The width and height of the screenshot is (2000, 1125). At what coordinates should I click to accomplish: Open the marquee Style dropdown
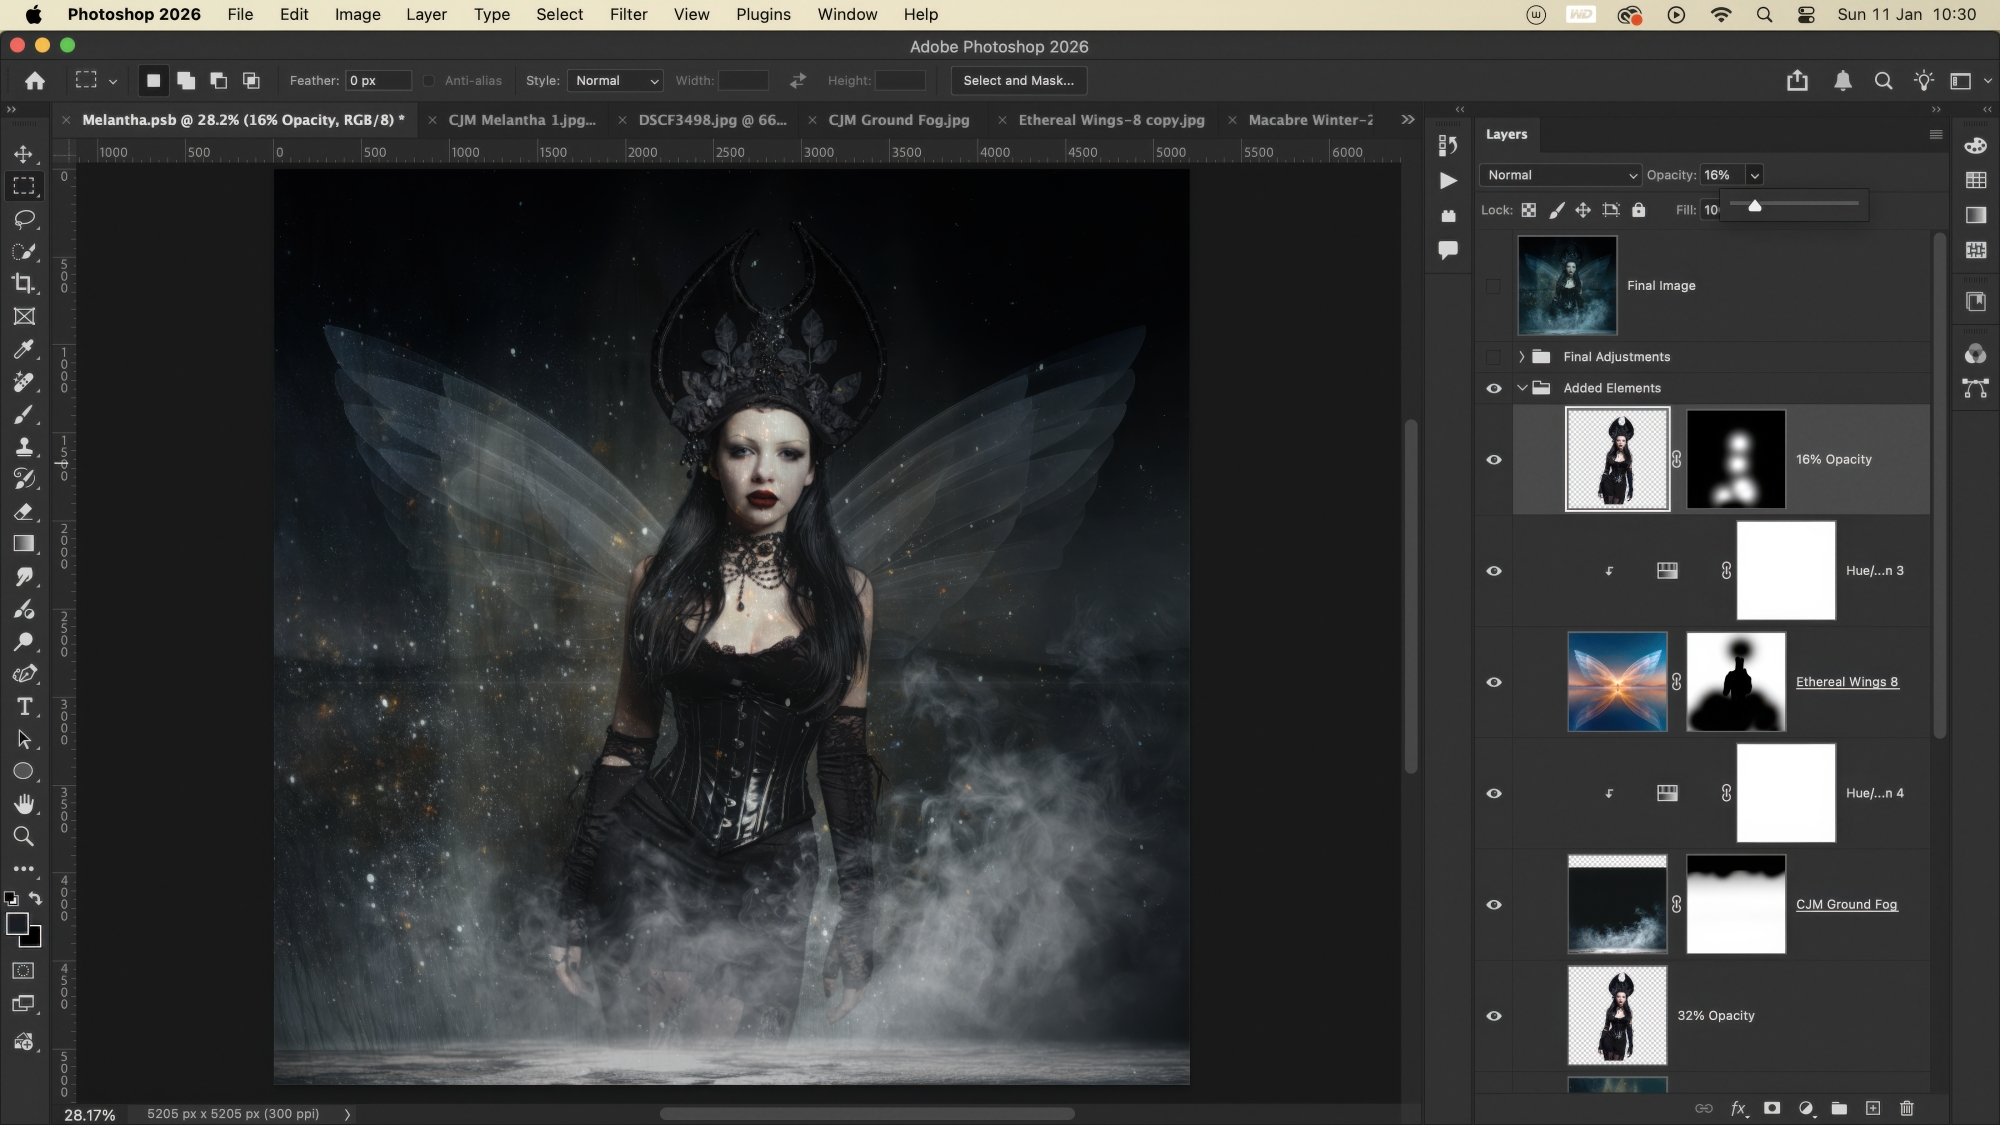[x=615, y=81]
